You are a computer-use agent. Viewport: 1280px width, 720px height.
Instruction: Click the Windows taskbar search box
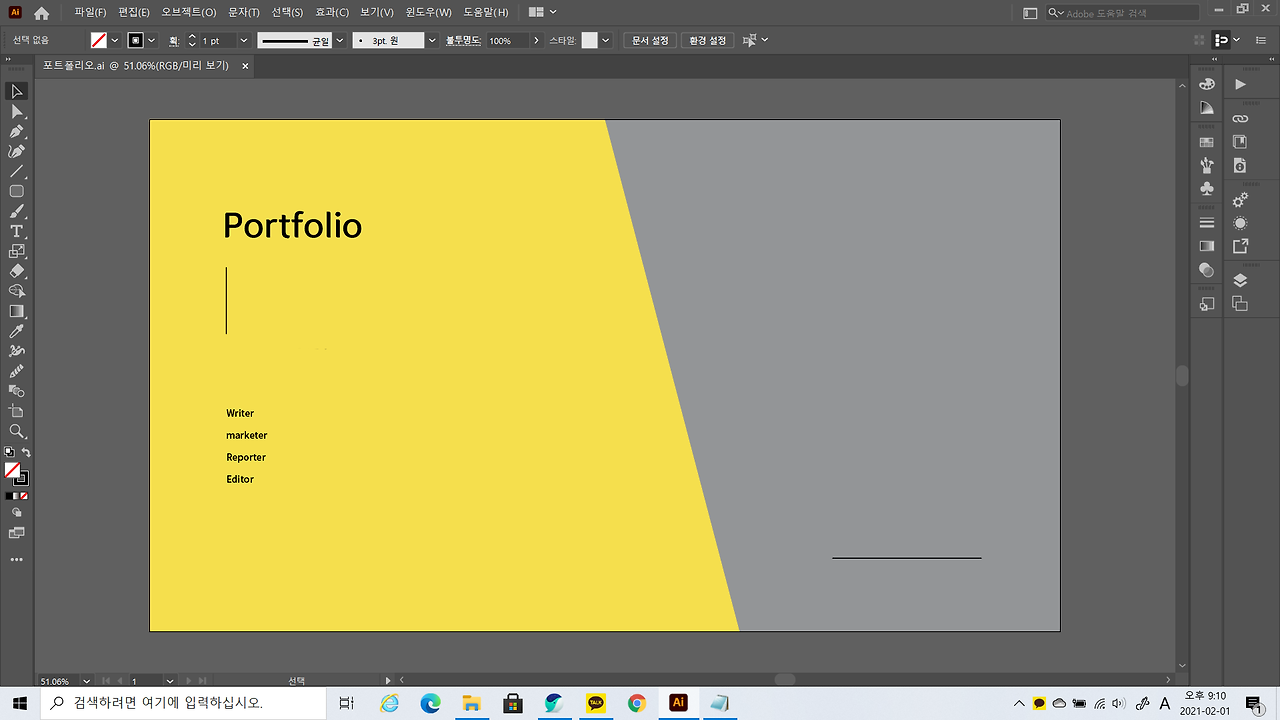pos(183,703)
